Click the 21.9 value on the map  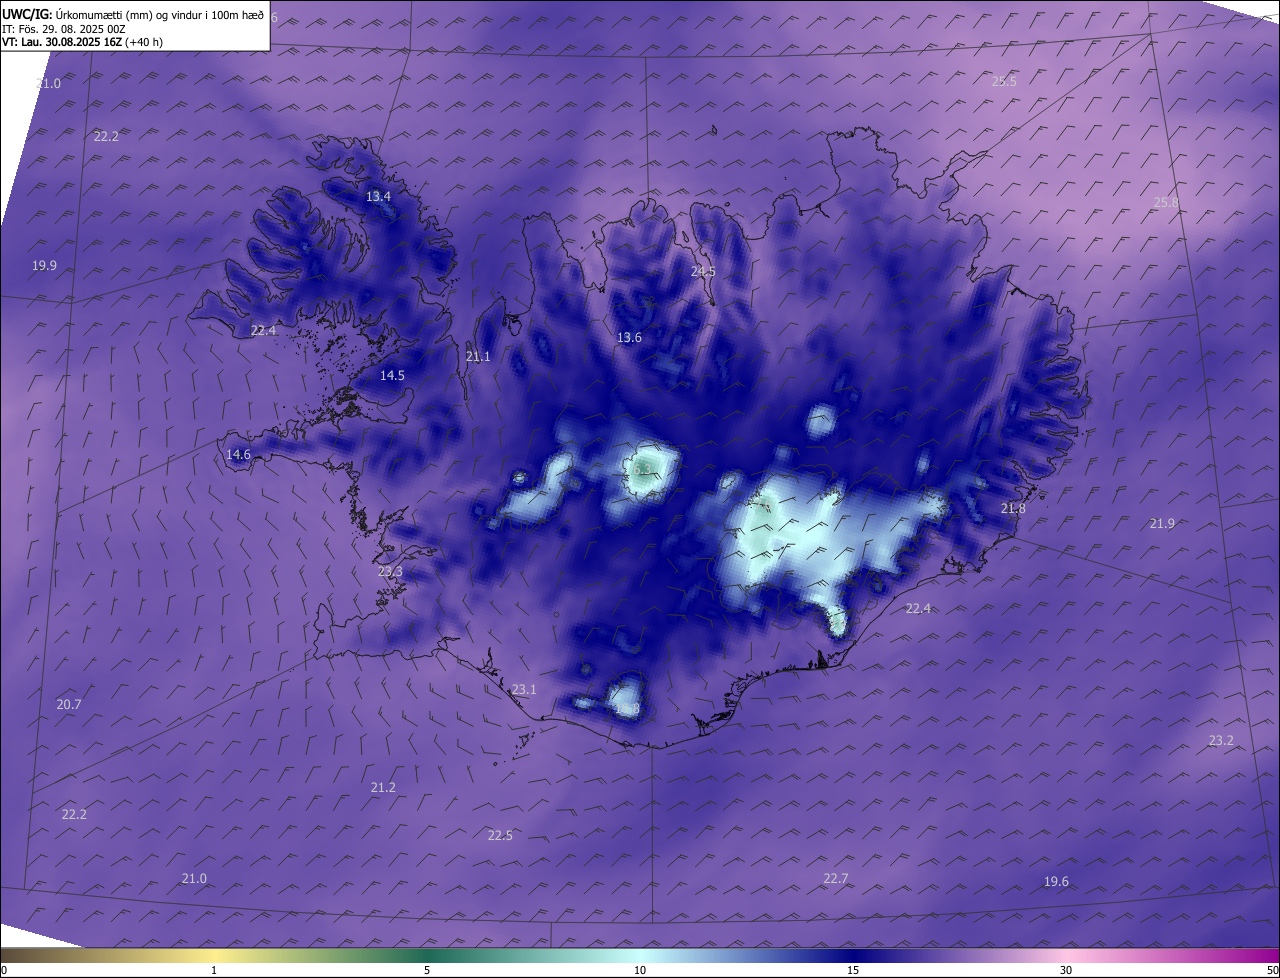coord(1162,524)
